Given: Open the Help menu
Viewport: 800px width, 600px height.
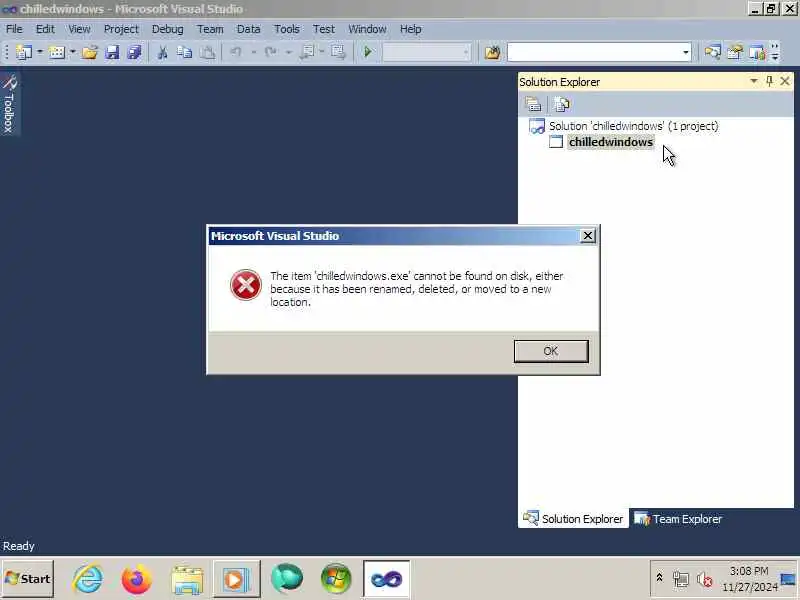Looking at the screenshot, I should (x=411, y=29).
